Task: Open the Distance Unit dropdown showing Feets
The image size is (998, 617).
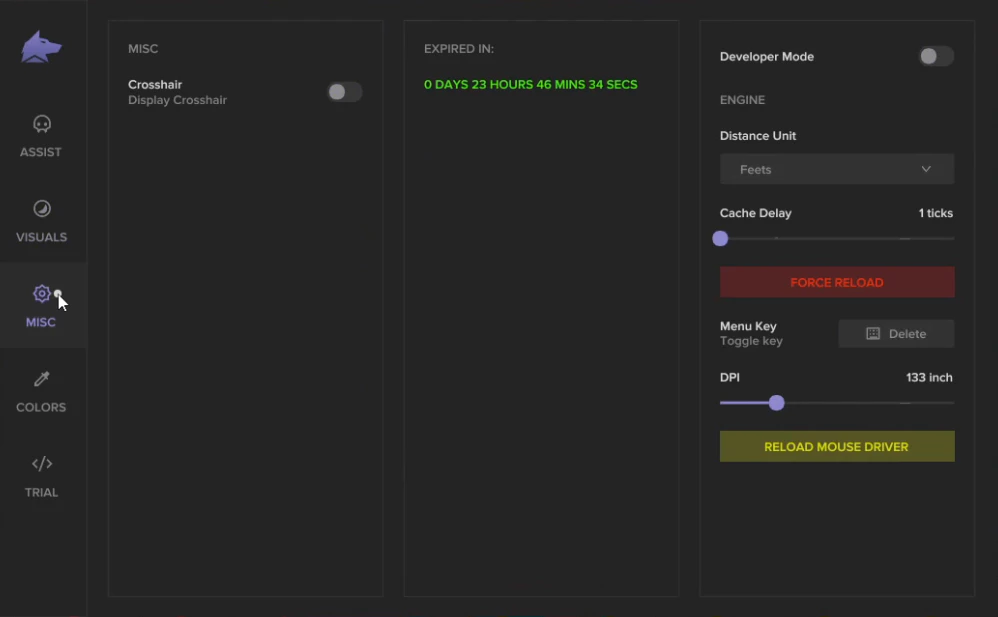Action: tap(836, 169)
